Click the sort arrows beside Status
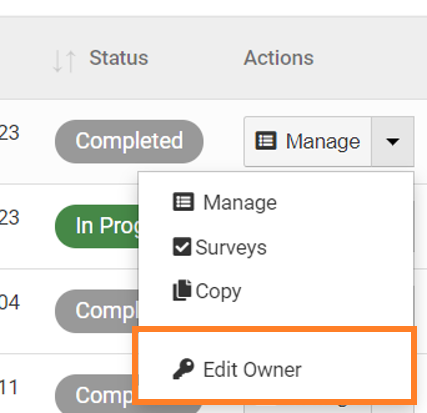427x413 pixels. click(x=64, y=61)
